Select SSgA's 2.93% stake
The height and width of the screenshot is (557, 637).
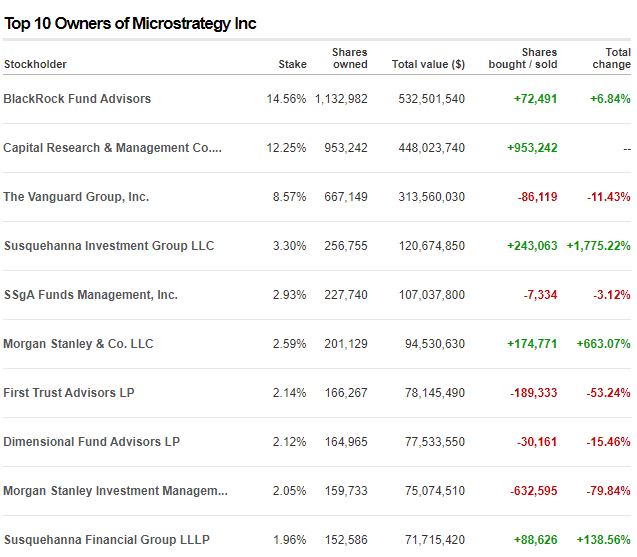pos(289,295)
